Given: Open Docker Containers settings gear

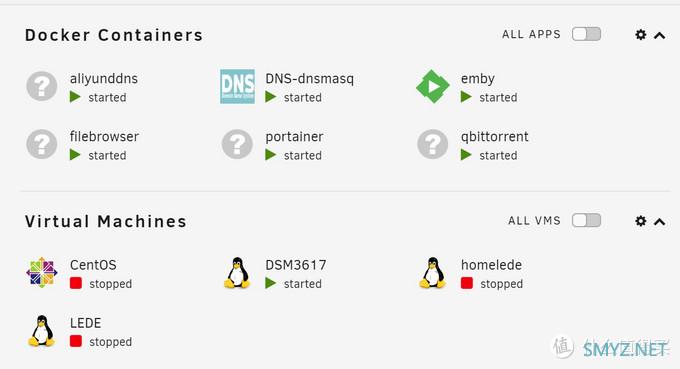Looking at the screenshot, I should [641, 35].
